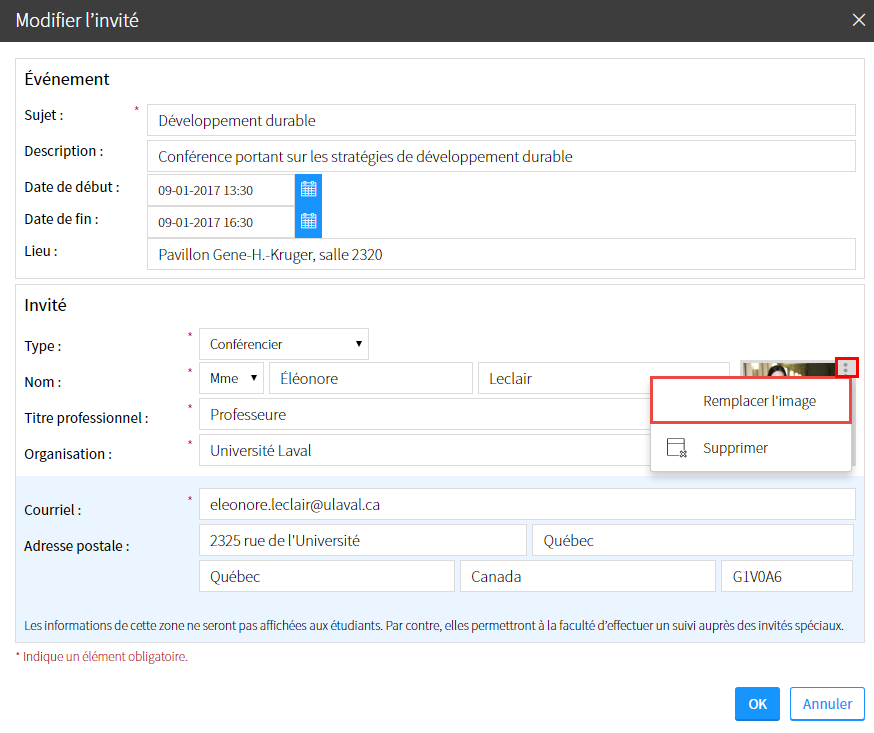
Task: Click the postal code field G1V0A6
Action: [x=786, y=576]
